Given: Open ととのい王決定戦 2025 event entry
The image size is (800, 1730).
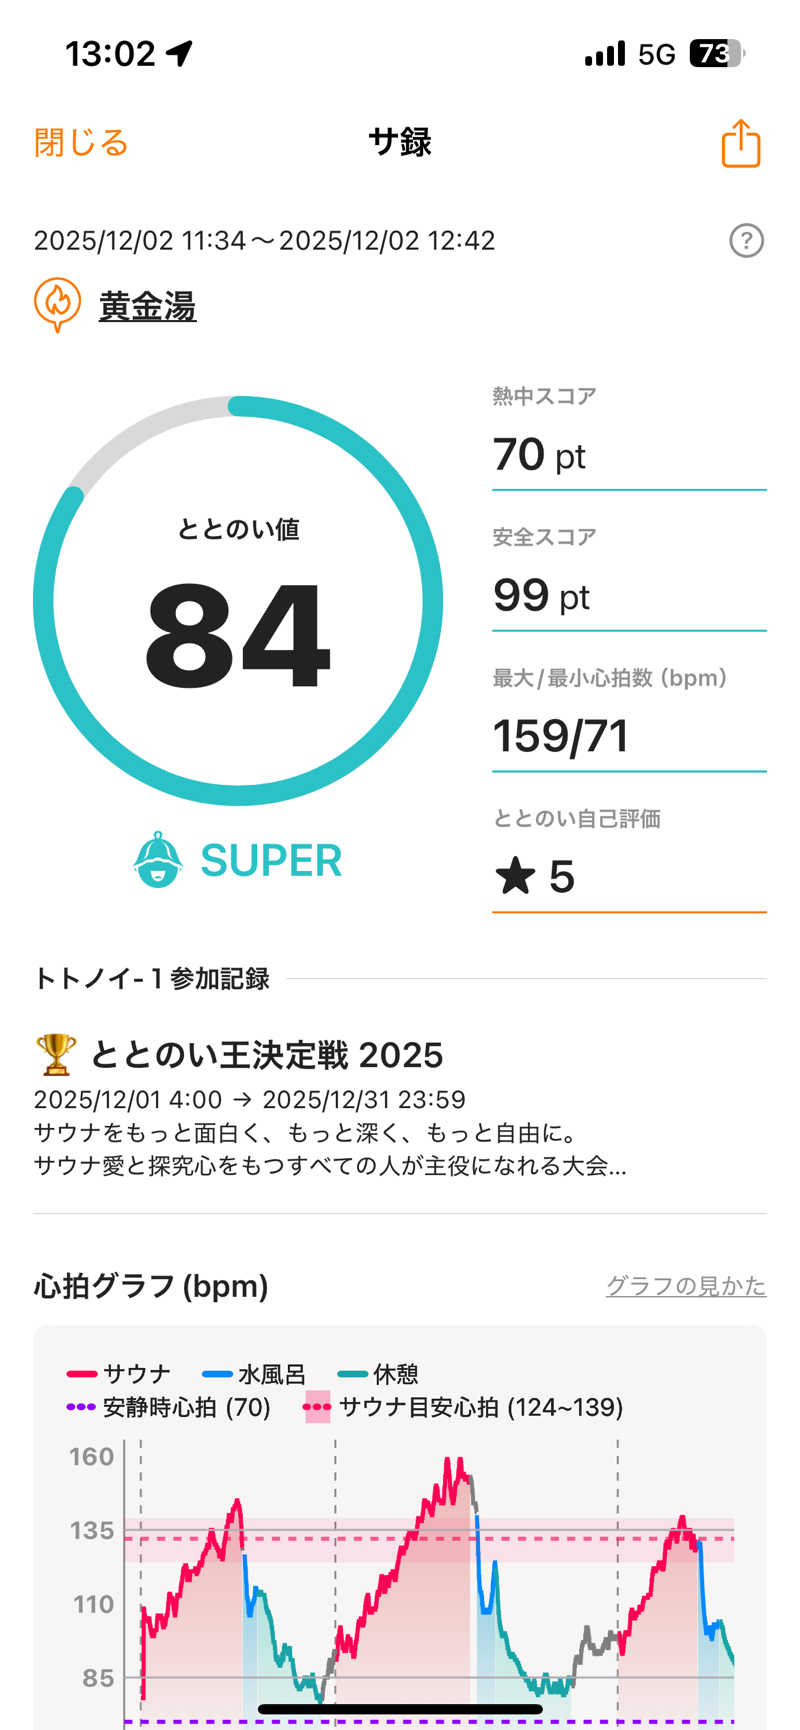Looking at the screenshot, I should click(266, 1055).
